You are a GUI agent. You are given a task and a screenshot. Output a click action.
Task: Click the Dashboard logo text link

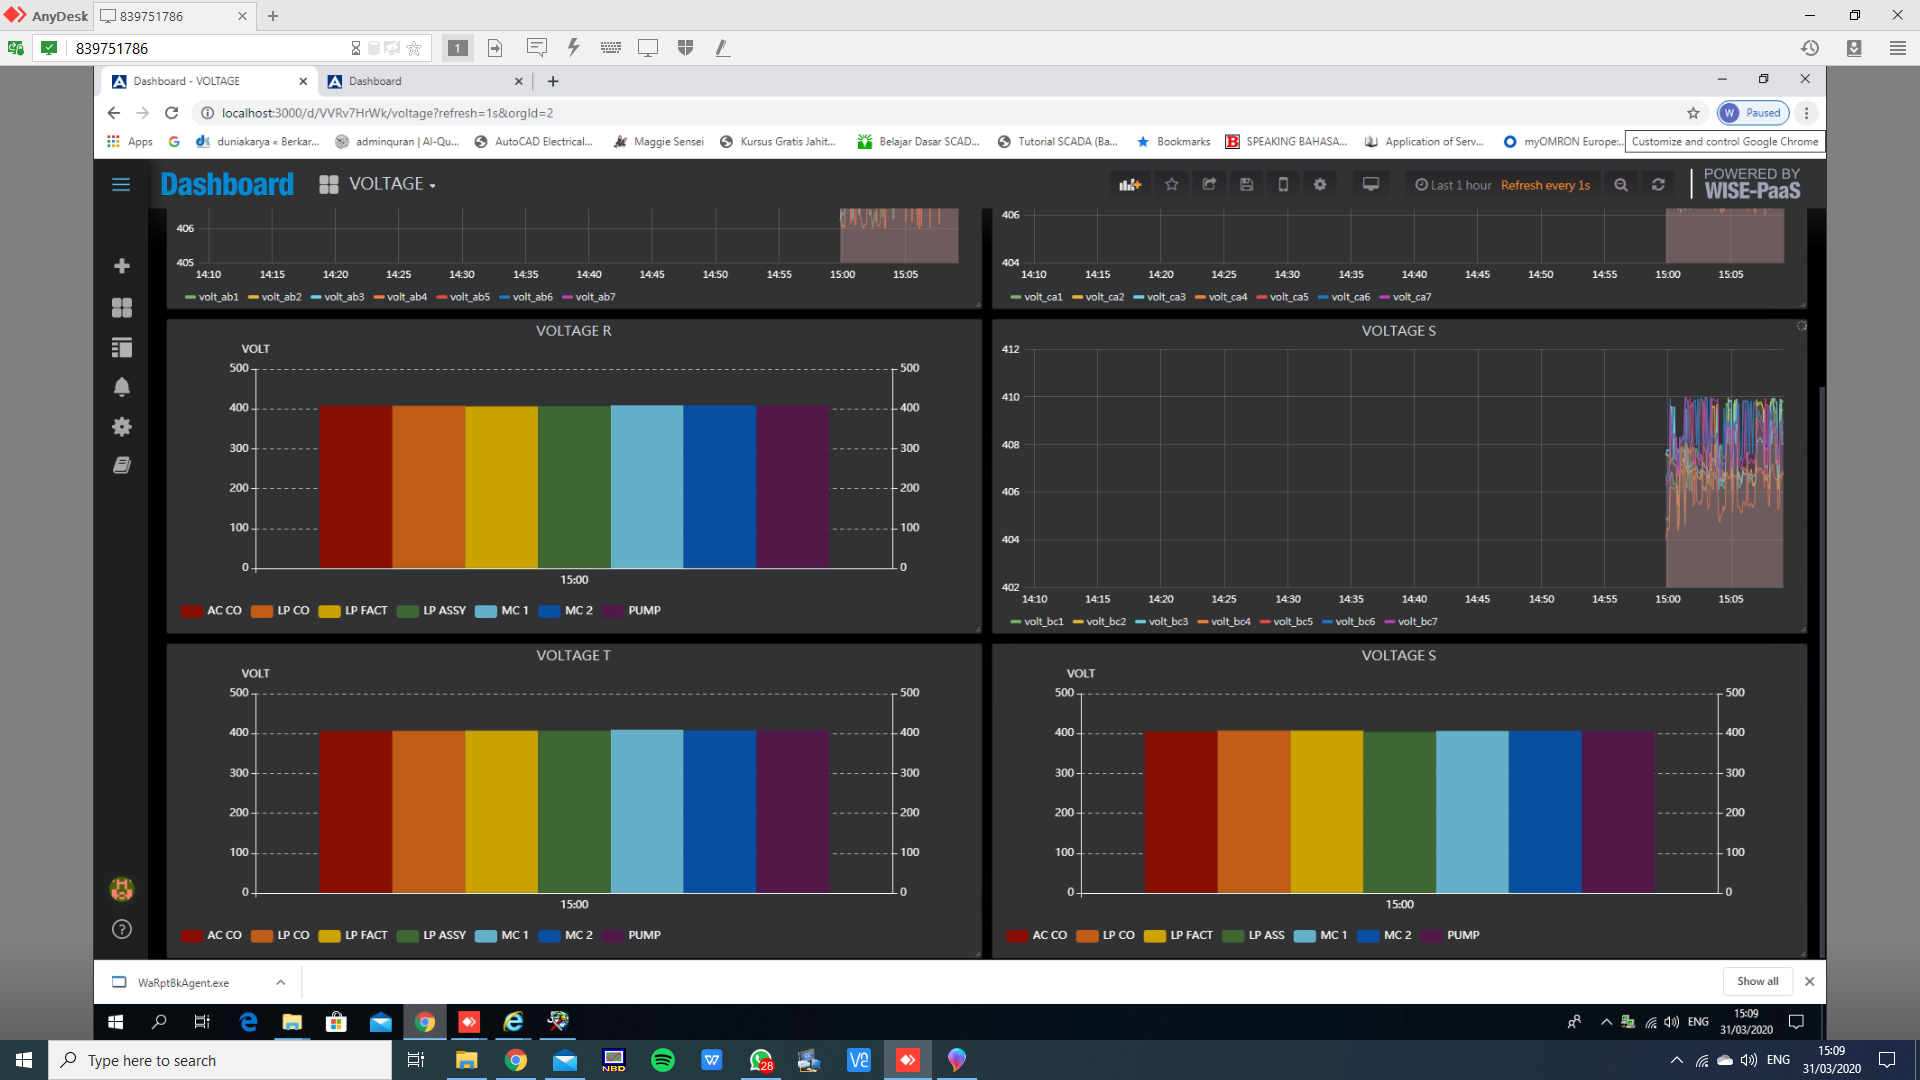(227, 184)
